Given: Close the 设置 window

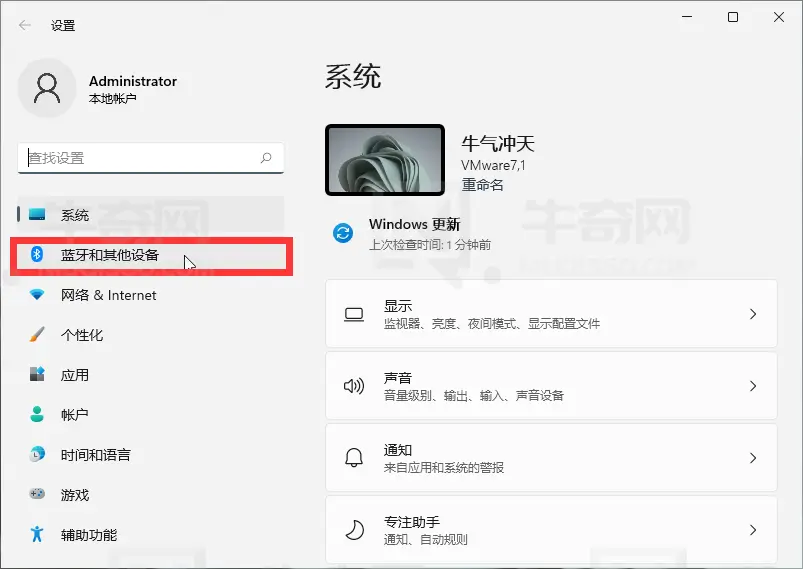Looking at the screenshot, I should click(x=779, y=17).
